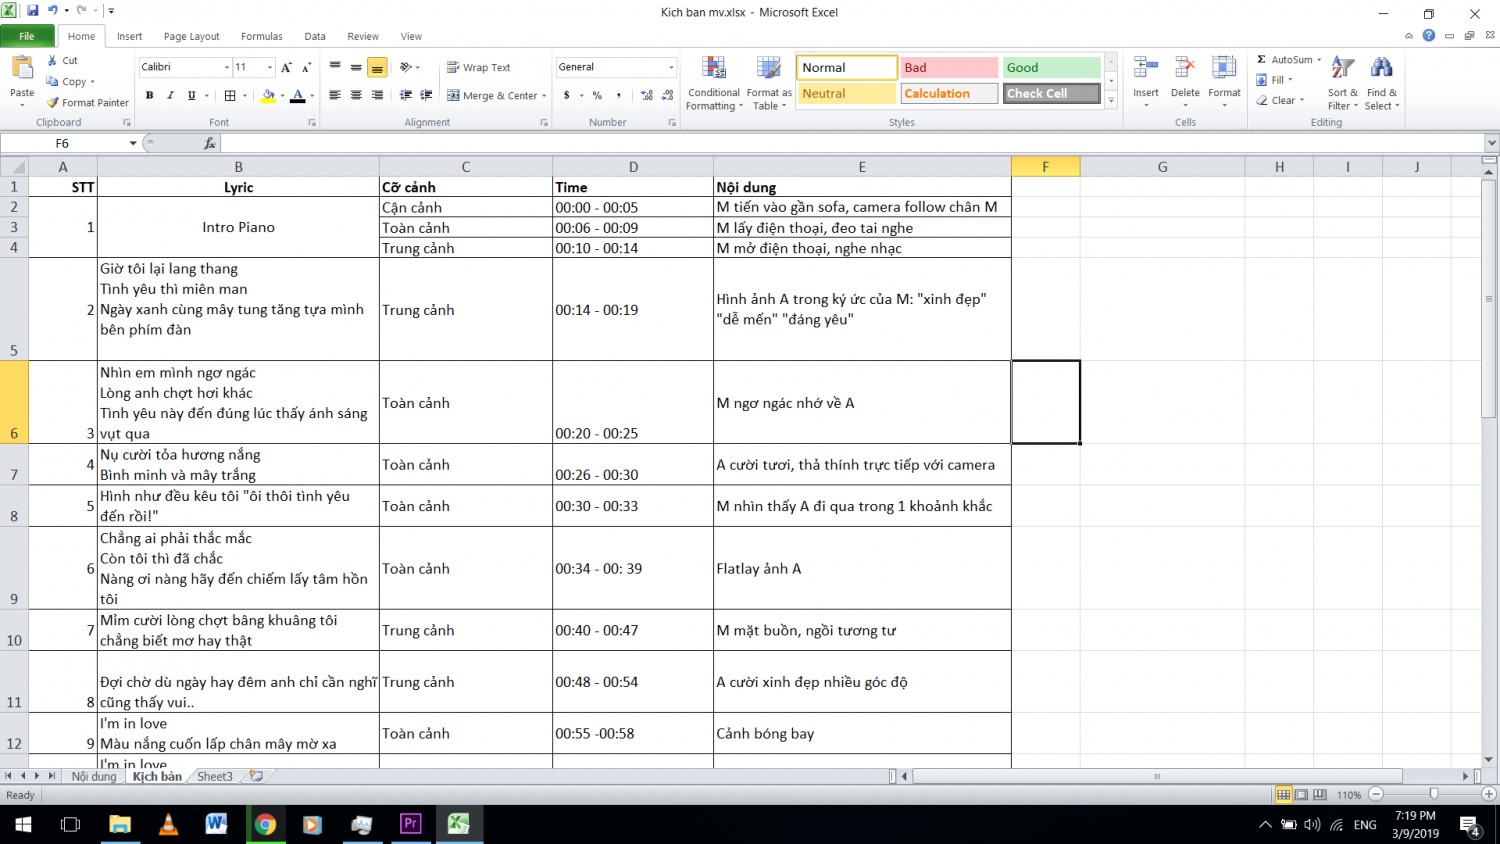Toggle Italic formatting
The image size is (1500, 844).
click(x=170, y=95)
